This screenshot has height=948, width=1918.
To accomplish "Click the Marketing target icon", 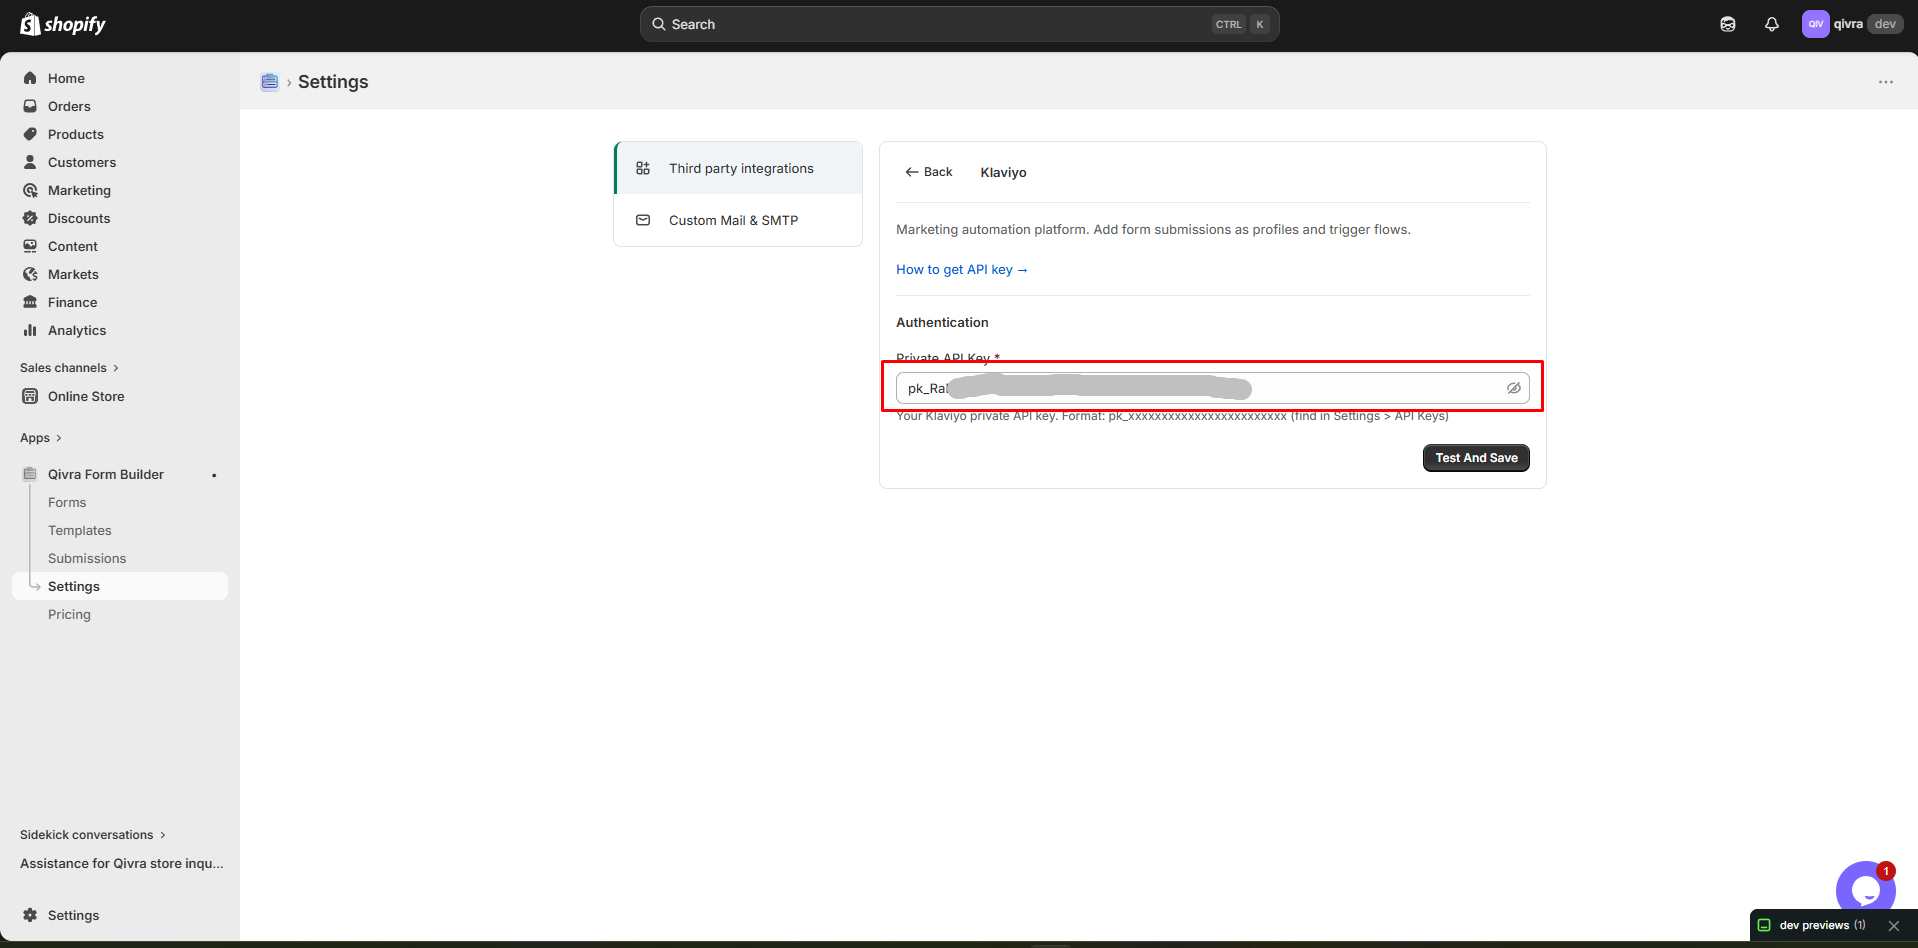I will 30,190.
